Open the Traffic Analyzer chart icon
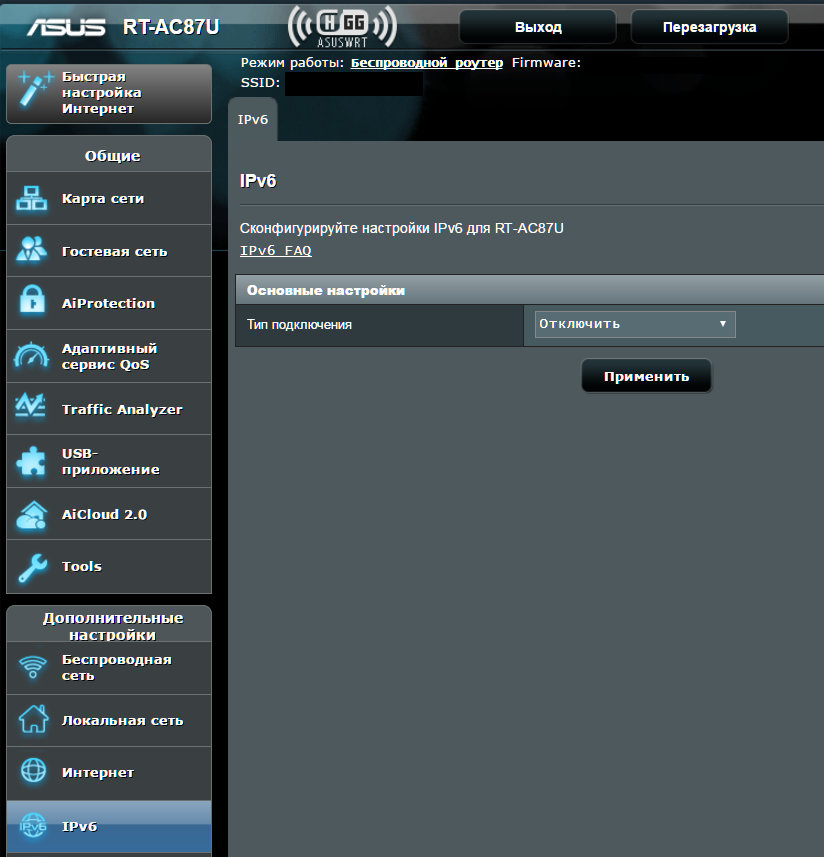The height and width of the screenshot is (857, 824). 33,409
